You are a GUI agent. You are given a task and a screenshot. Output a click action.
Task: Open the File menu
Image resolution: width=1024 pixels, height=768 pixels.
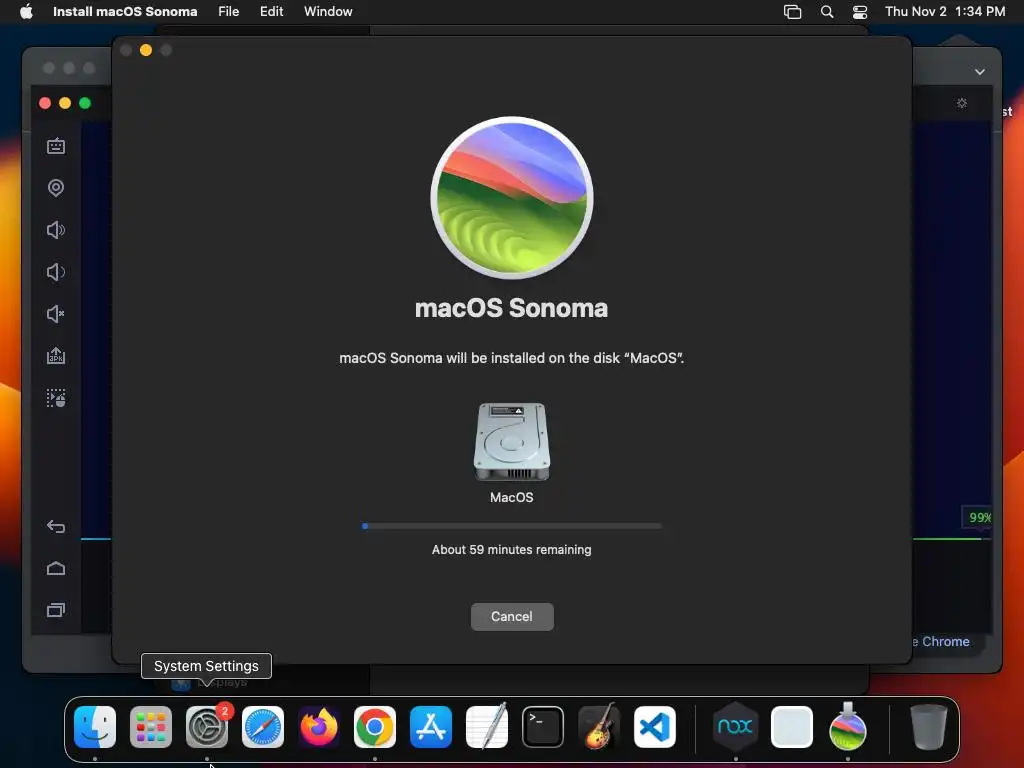(x=229, y=11)
